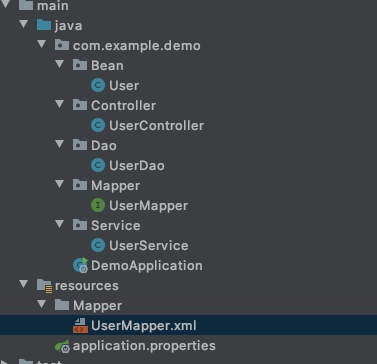Collapse the Controller package
The image size is (377, 364).
(x=60, y=104)
